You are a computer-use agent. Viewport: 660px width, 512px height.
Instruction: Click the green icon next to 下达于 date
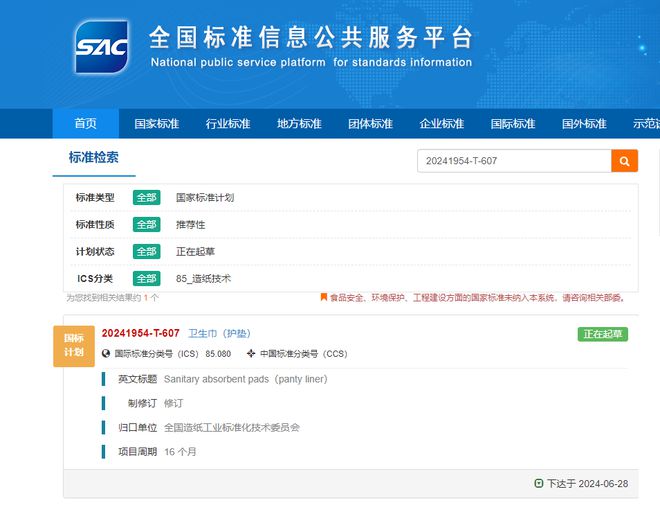click(538, 483)
